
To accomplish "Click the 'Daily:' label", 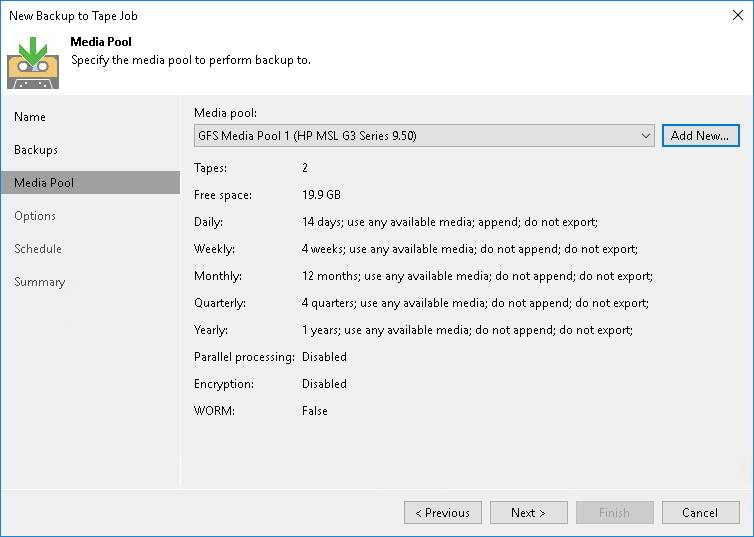I will [208, 222].
